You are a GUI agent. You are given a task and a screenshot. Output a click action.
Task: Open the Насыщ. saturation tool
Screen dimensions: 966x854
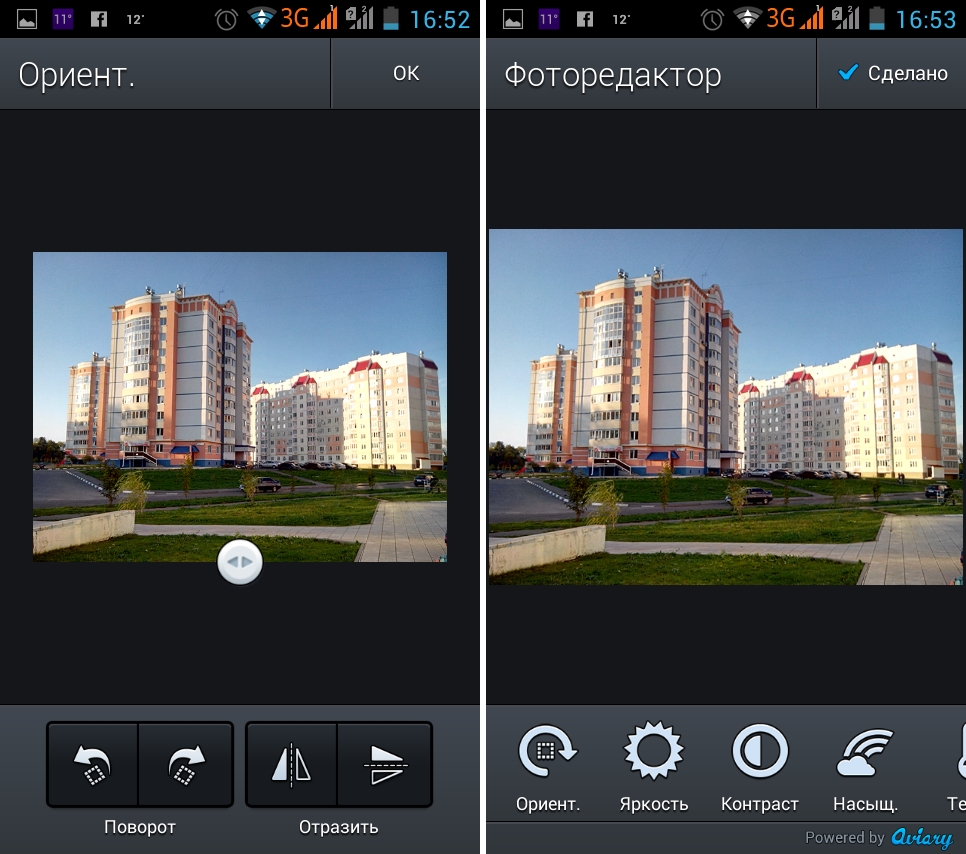[x=865, y=768]
